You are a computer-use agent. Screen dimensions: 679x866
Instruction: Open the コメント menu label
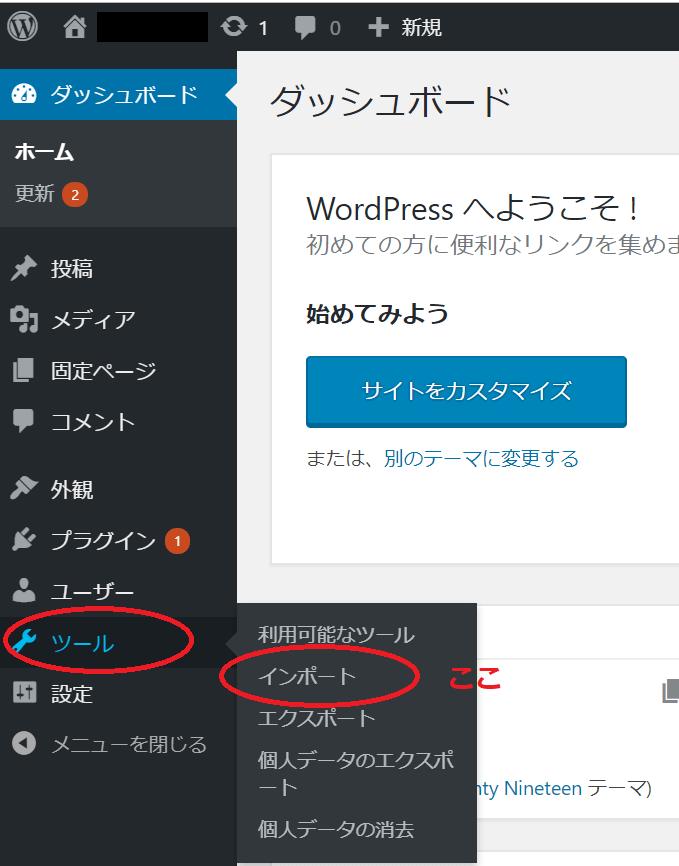93,422
